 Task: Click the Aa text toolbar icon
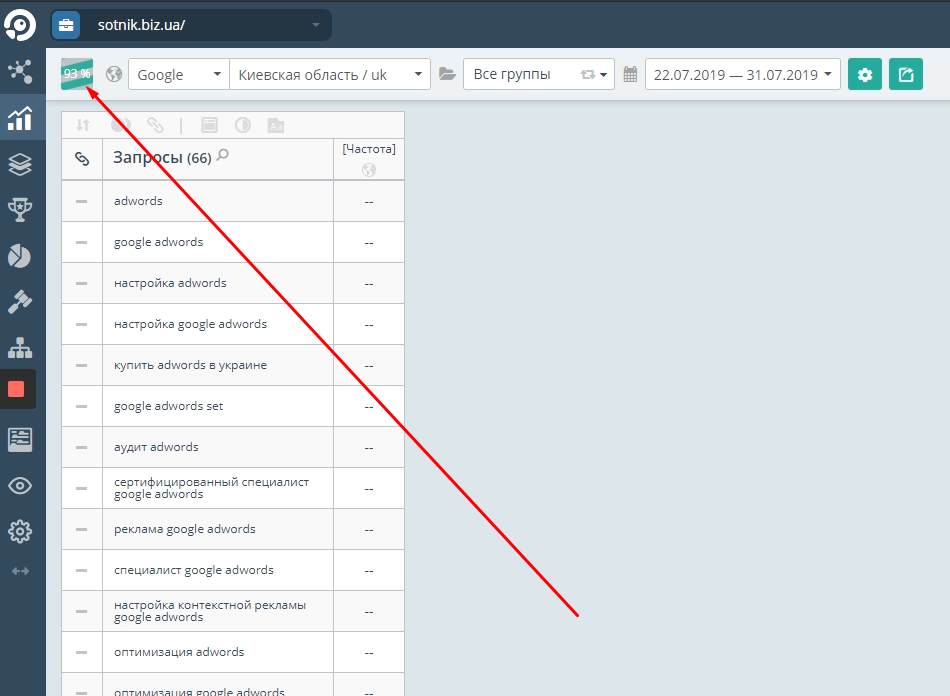click(x=276, y=125)
